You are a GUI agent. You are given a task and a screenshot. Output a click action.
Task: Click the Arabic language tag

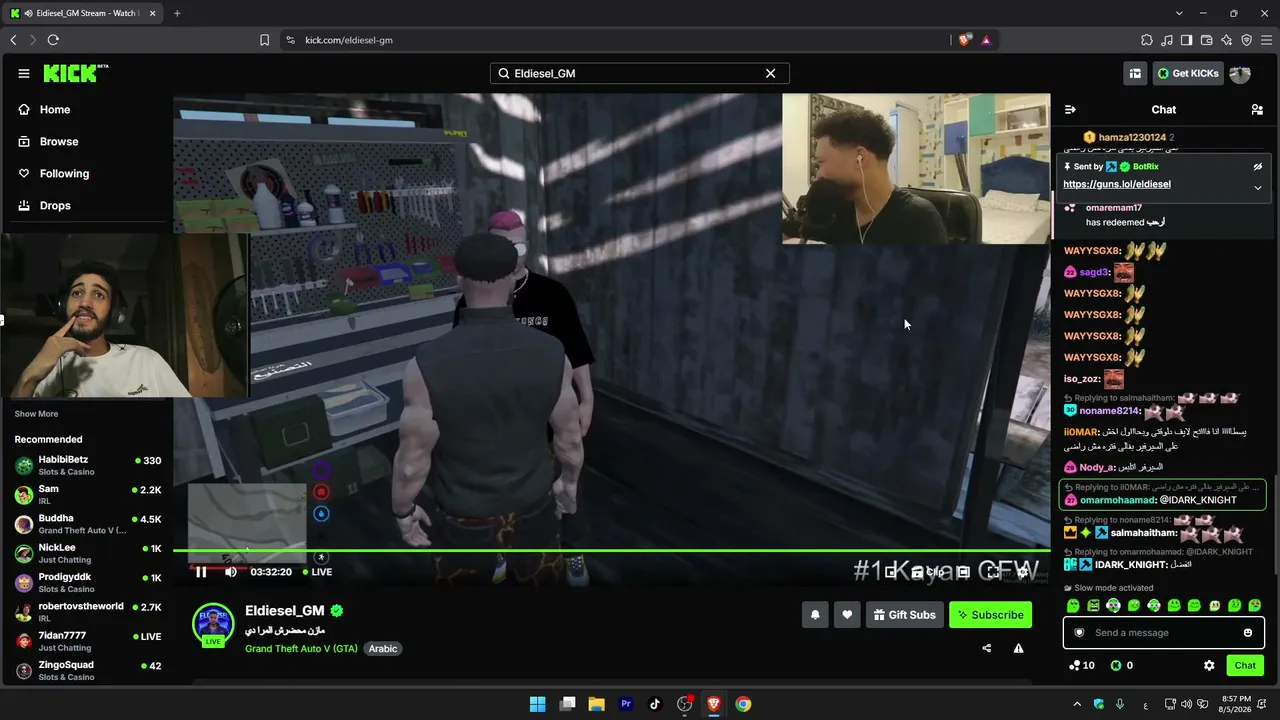tap(383, 648)
